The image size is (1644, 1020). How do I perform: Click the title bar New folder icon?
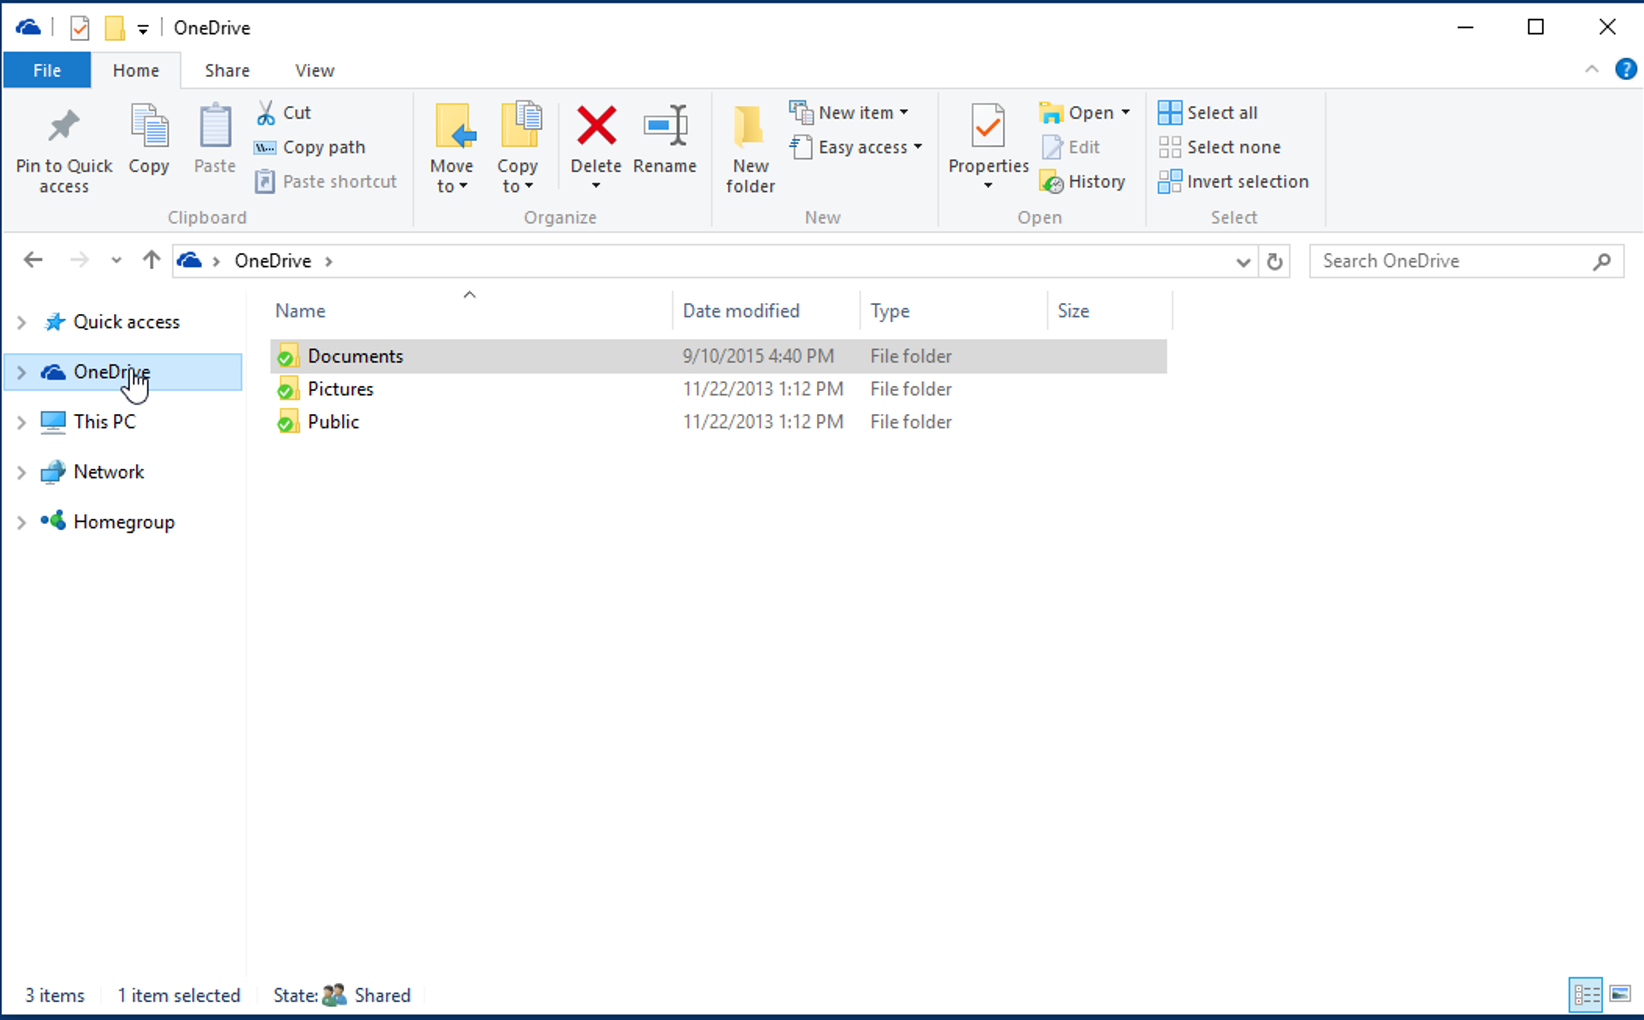tap(115, 28)
